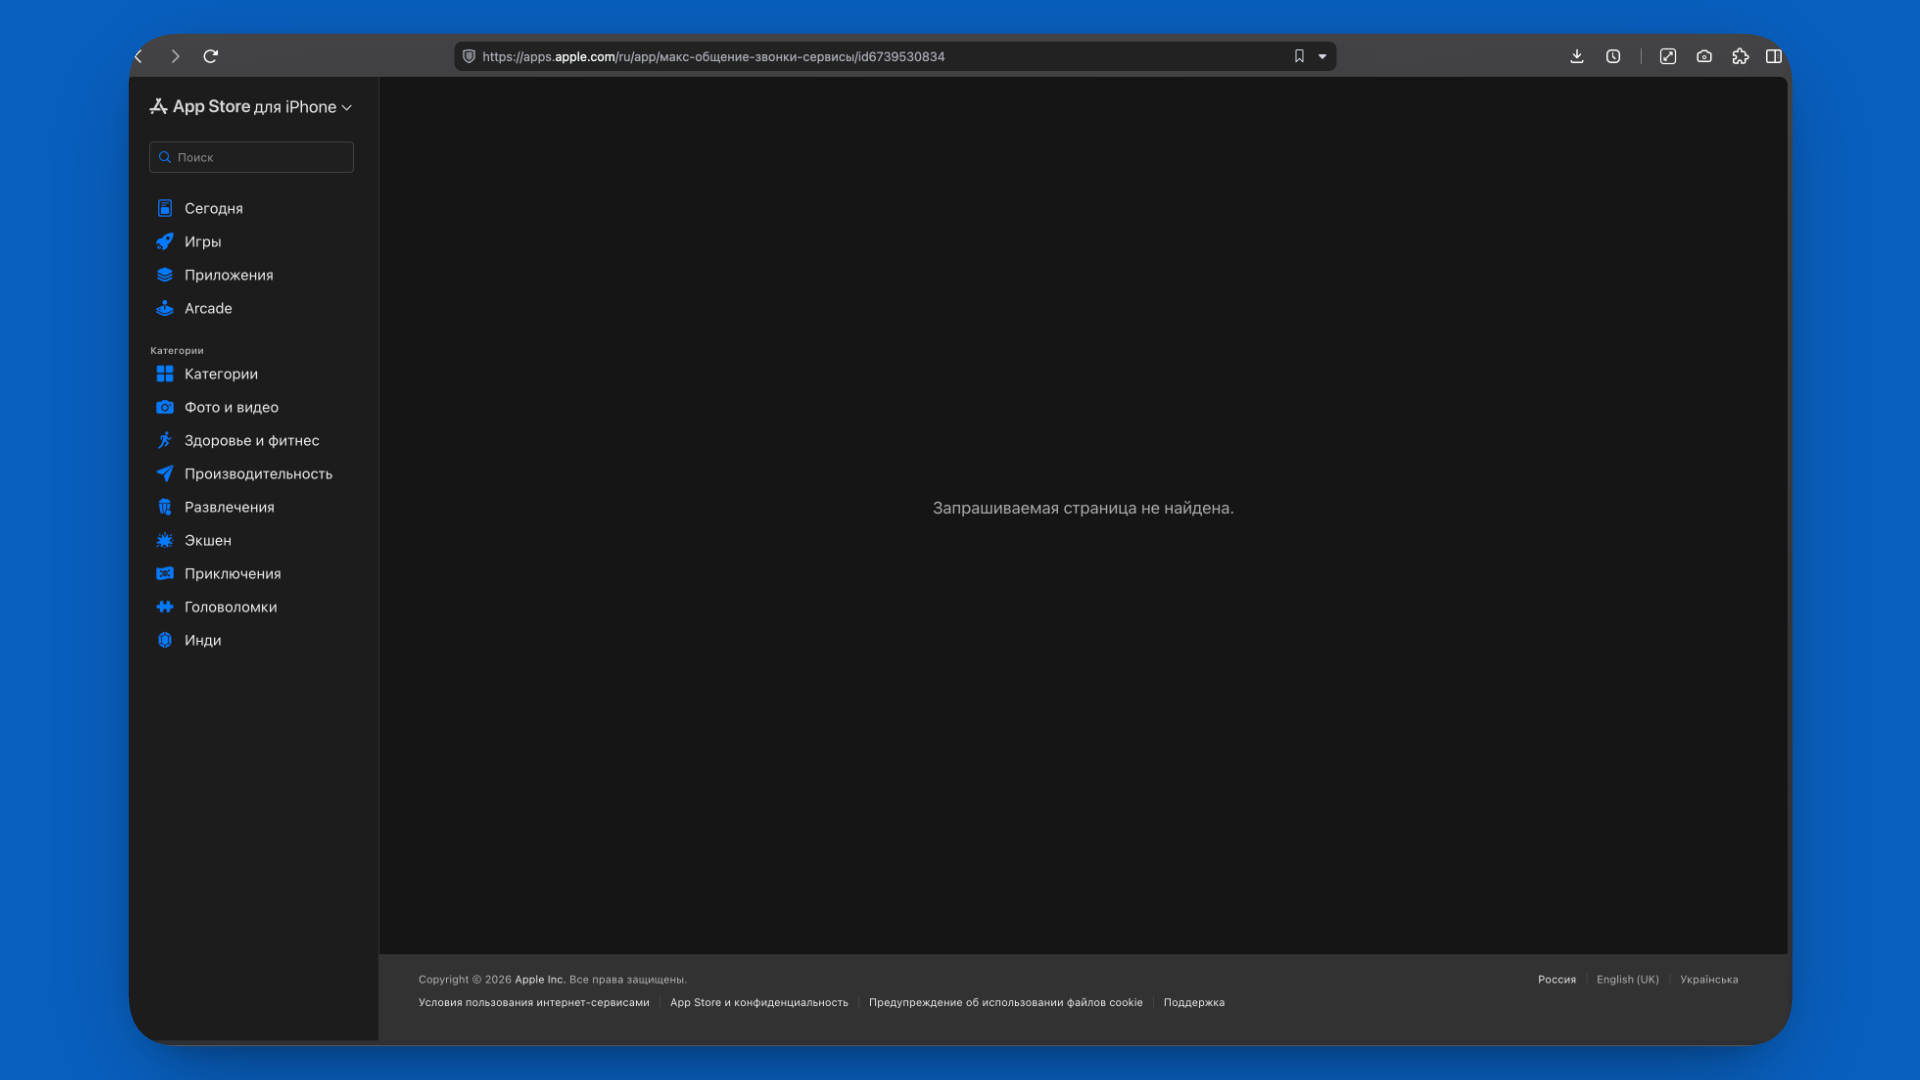1920x1080 pixels.
Task: Click the Приключения map icon
Action: click(165, 573)
